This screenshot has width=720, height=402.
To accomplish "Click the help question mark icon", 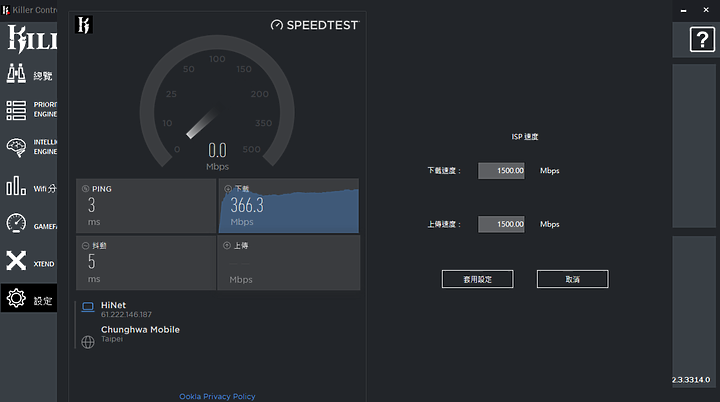I will [x=702, y=40].
